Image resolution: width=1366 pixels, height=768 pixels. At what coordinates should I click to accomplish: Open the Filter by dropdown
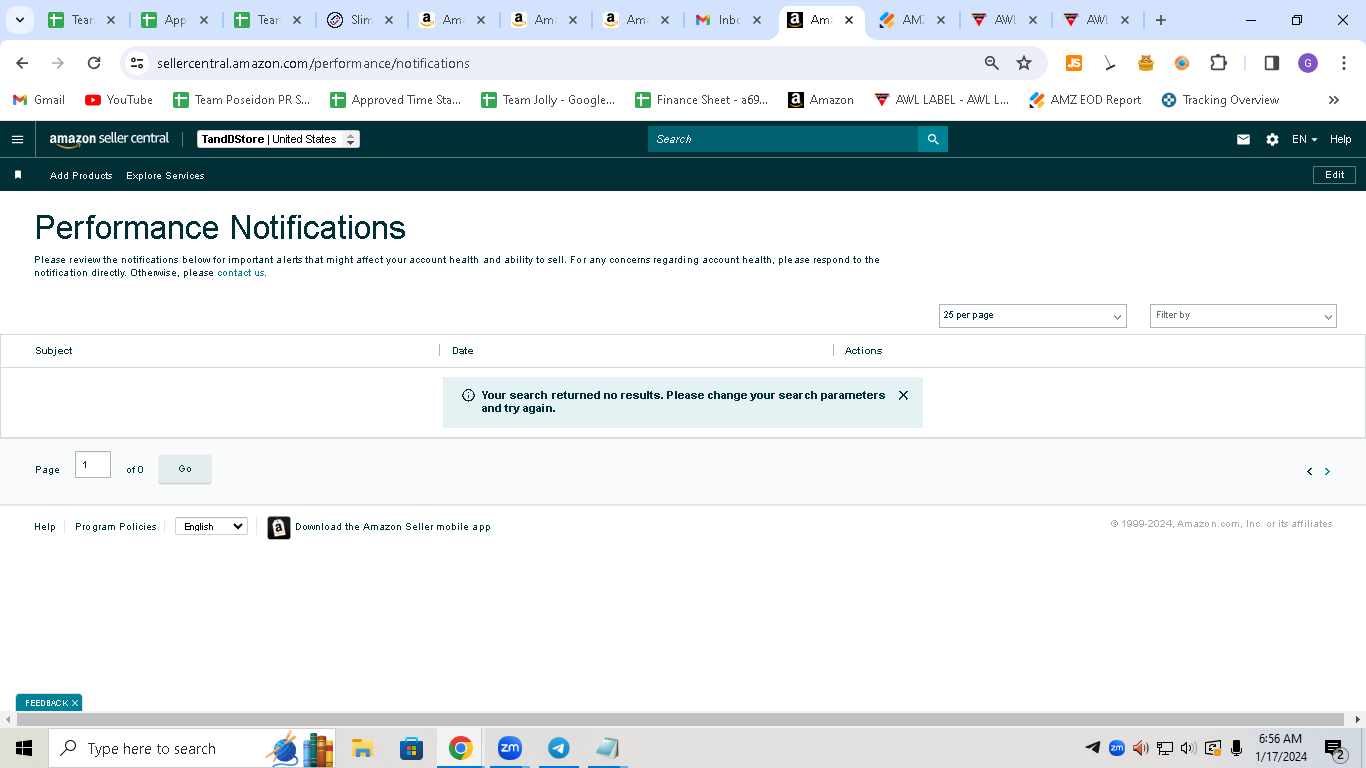1243,316
